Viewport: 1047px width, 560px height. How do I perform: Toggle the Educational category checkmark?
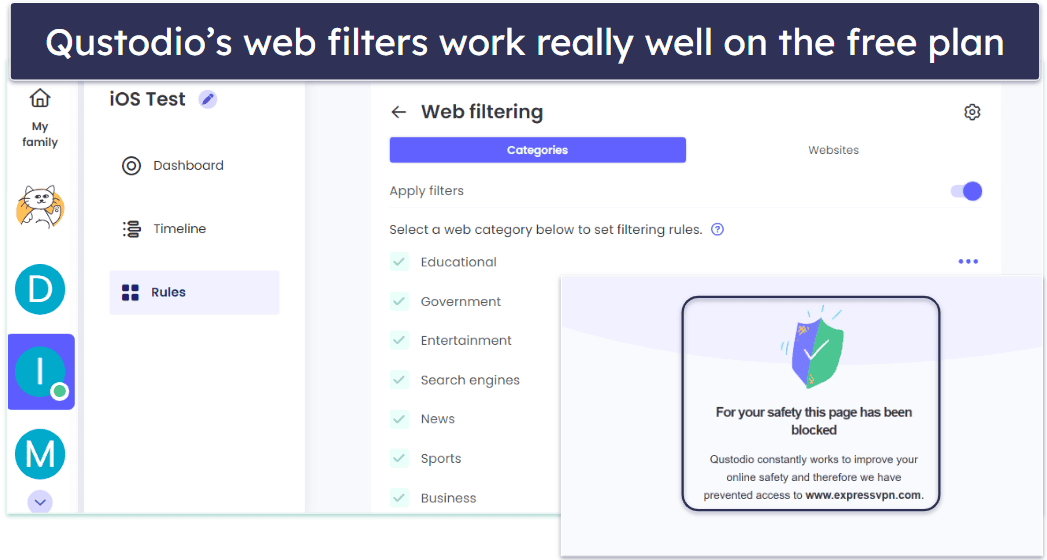(400, 262)
